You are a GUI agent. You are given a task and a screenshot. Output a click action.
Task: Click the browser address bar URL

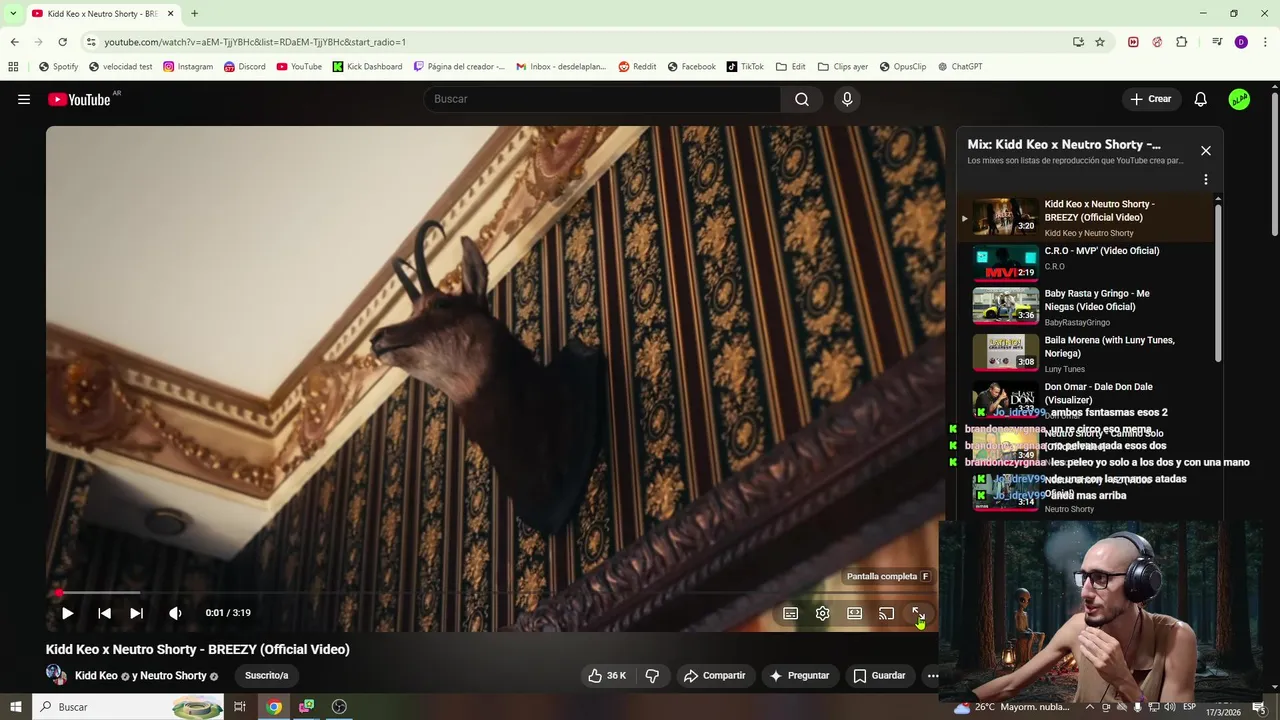pos(255,42)
